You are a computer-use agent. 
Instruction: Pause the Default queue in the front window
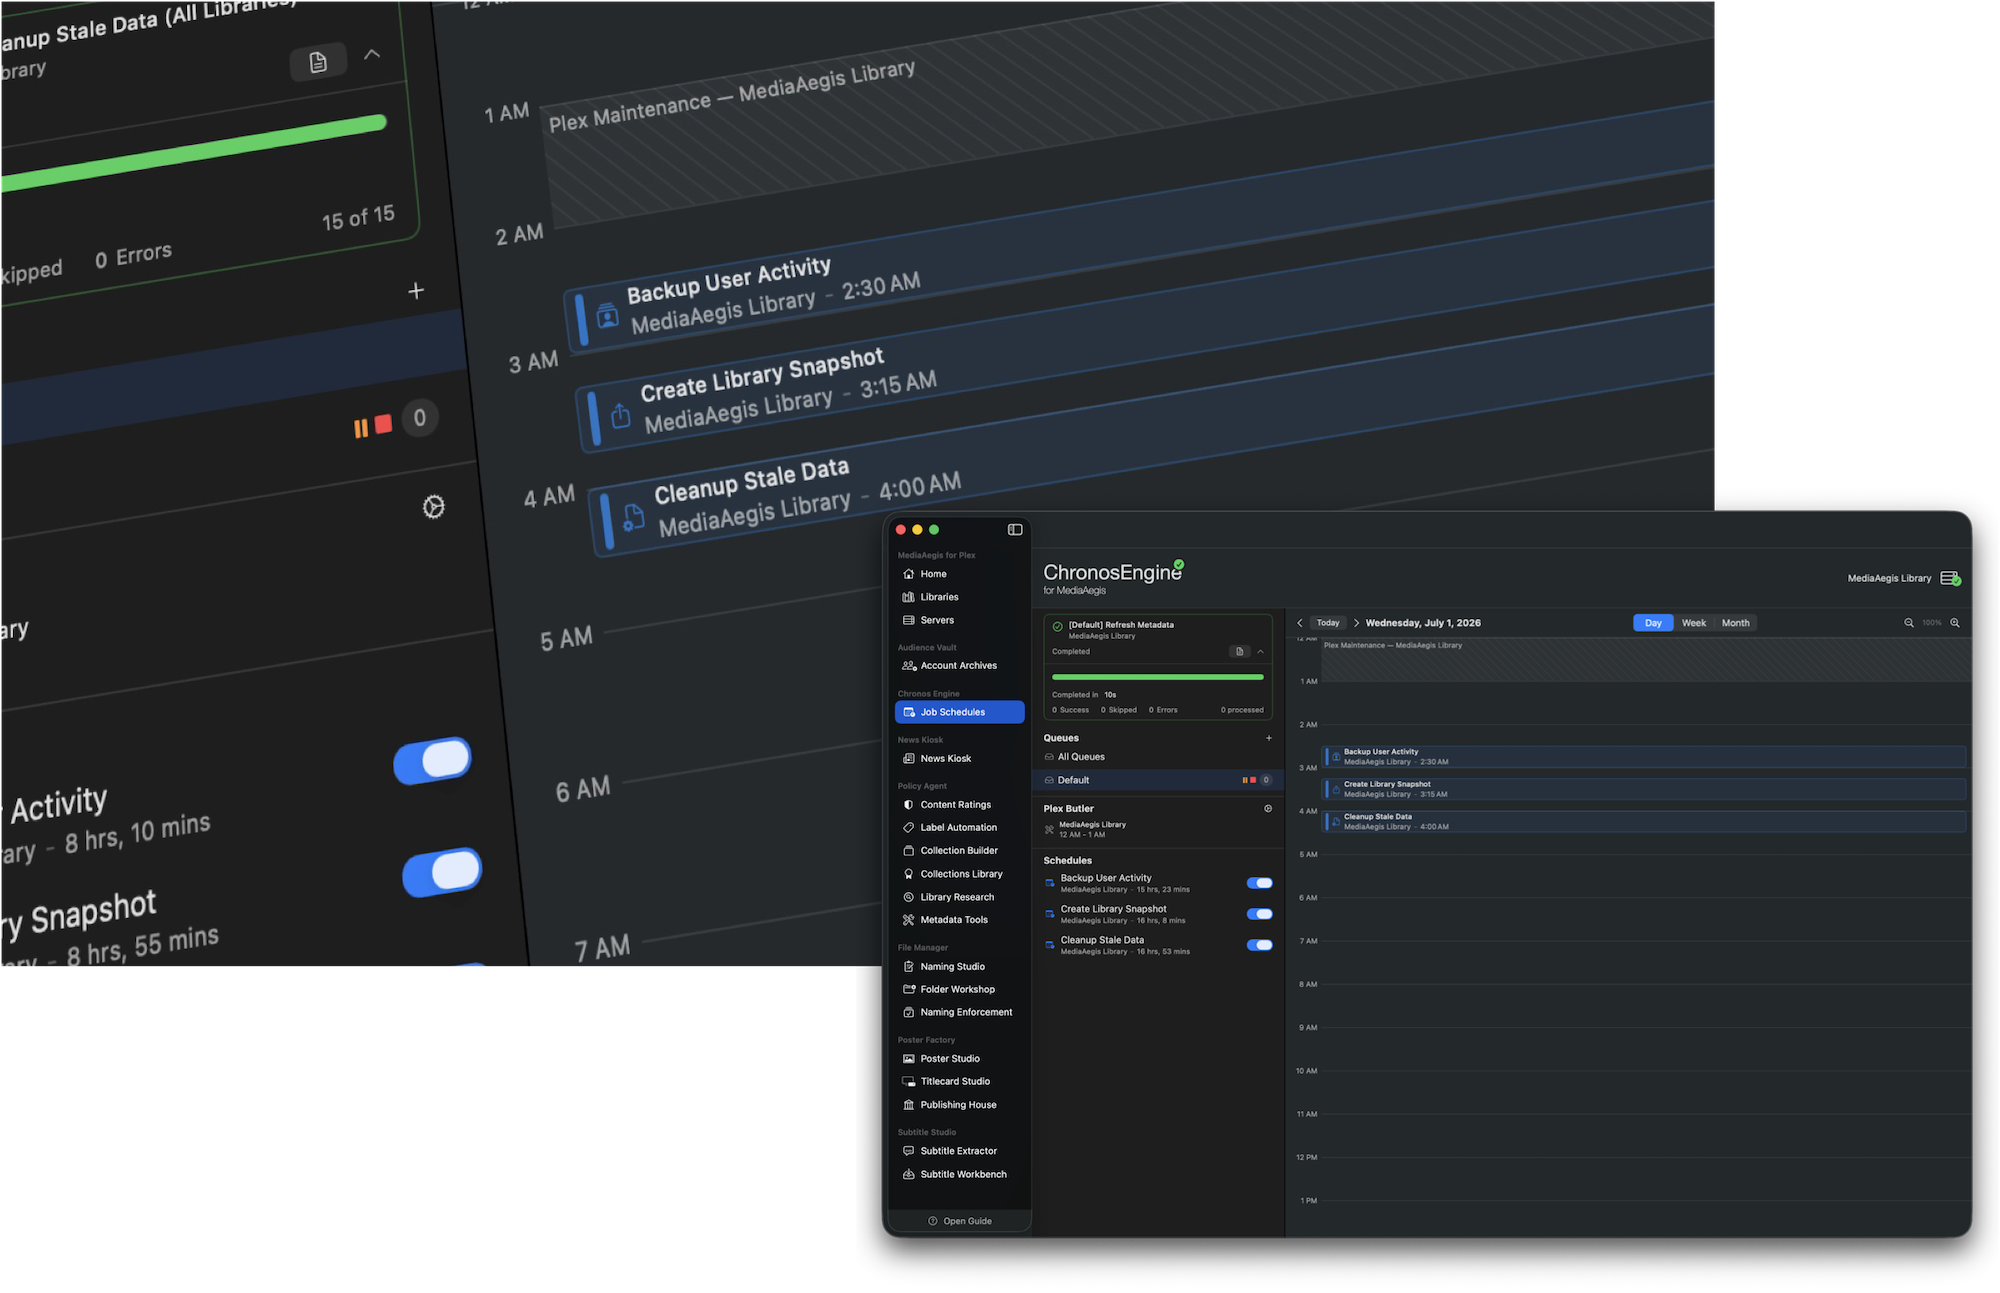[1245, 780]
